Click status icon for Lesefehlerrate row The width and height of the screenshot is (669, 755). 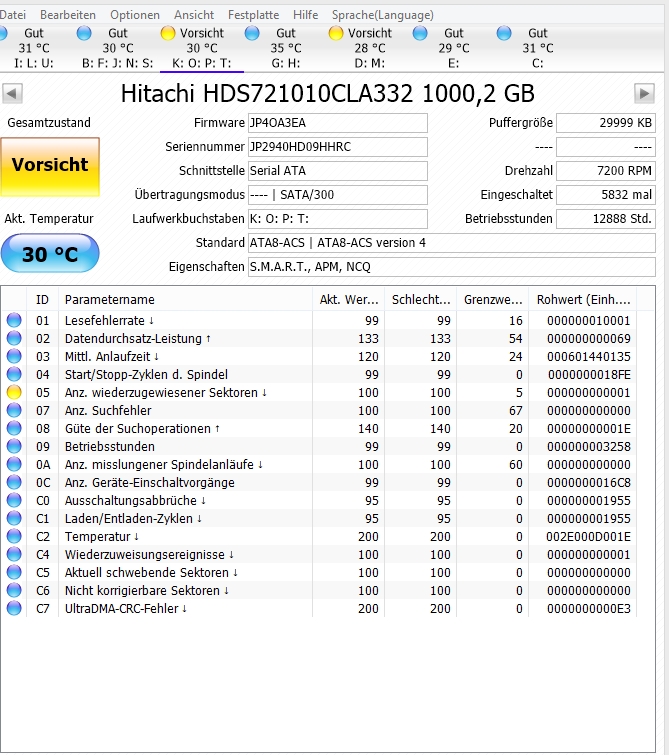click(x=14, y=320)
